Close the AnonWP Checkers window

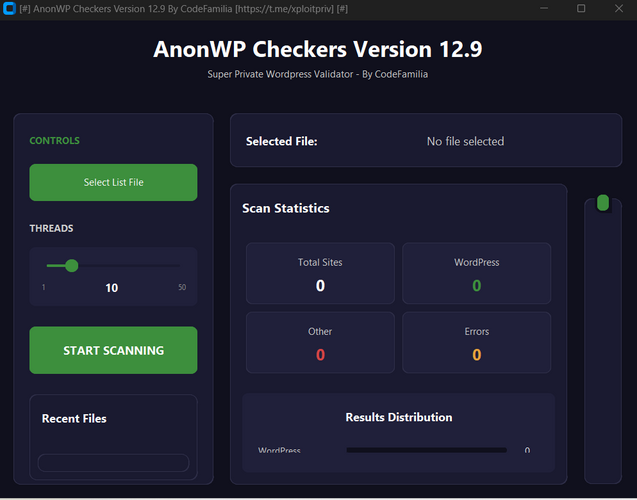point(619,8)
